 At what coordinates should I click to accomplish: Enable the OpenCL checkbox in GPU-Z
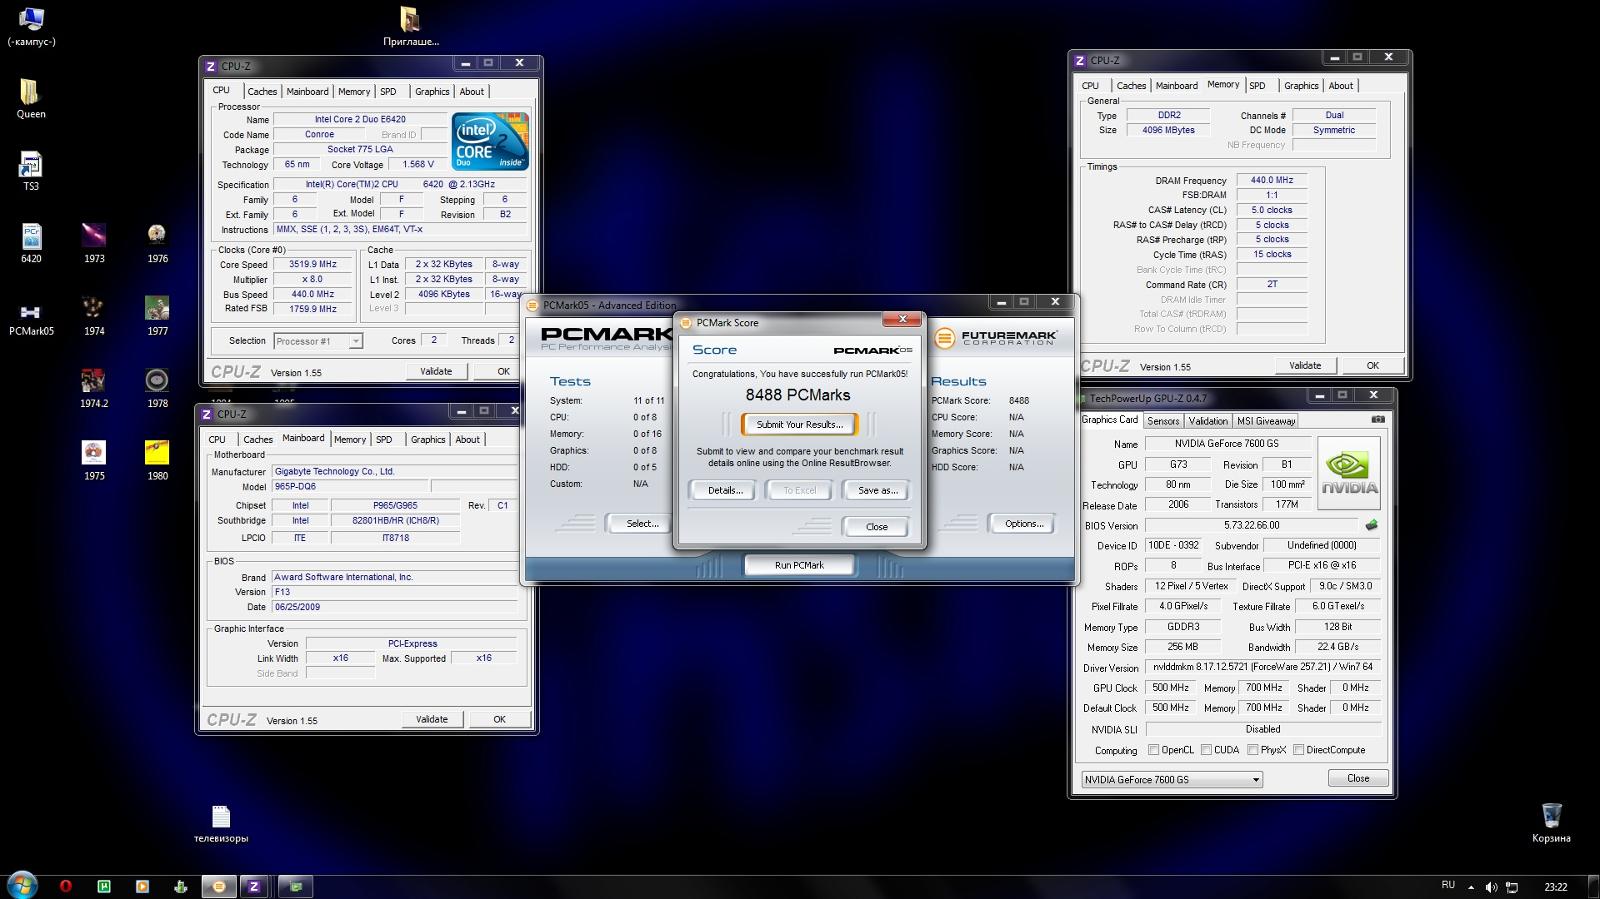tap(1153, 750)
